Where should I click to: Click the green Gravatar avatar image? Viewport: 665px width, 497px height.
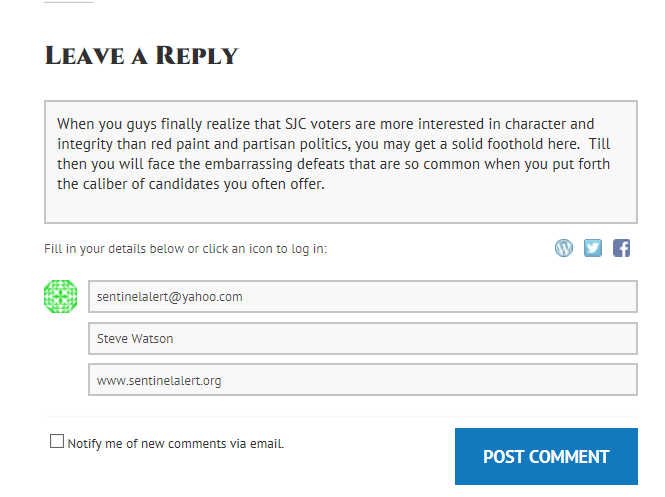tap(61, 297)
